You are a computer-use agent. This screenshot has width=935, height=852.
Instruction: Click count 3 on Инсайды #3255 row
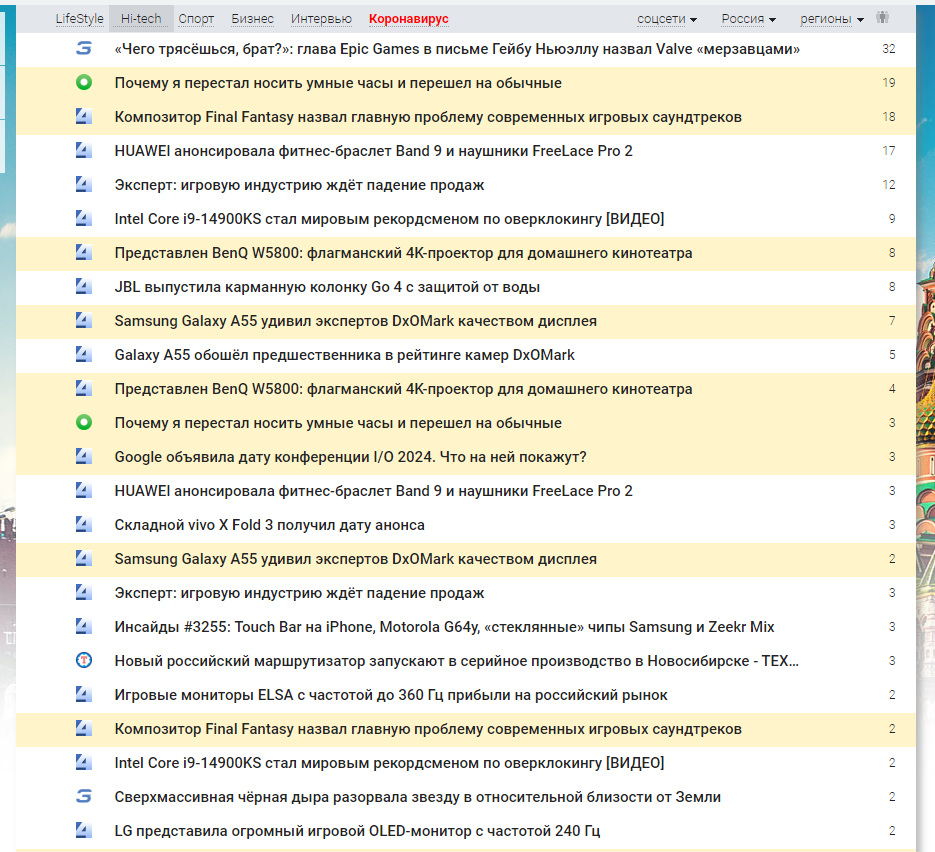pos(892,627)
